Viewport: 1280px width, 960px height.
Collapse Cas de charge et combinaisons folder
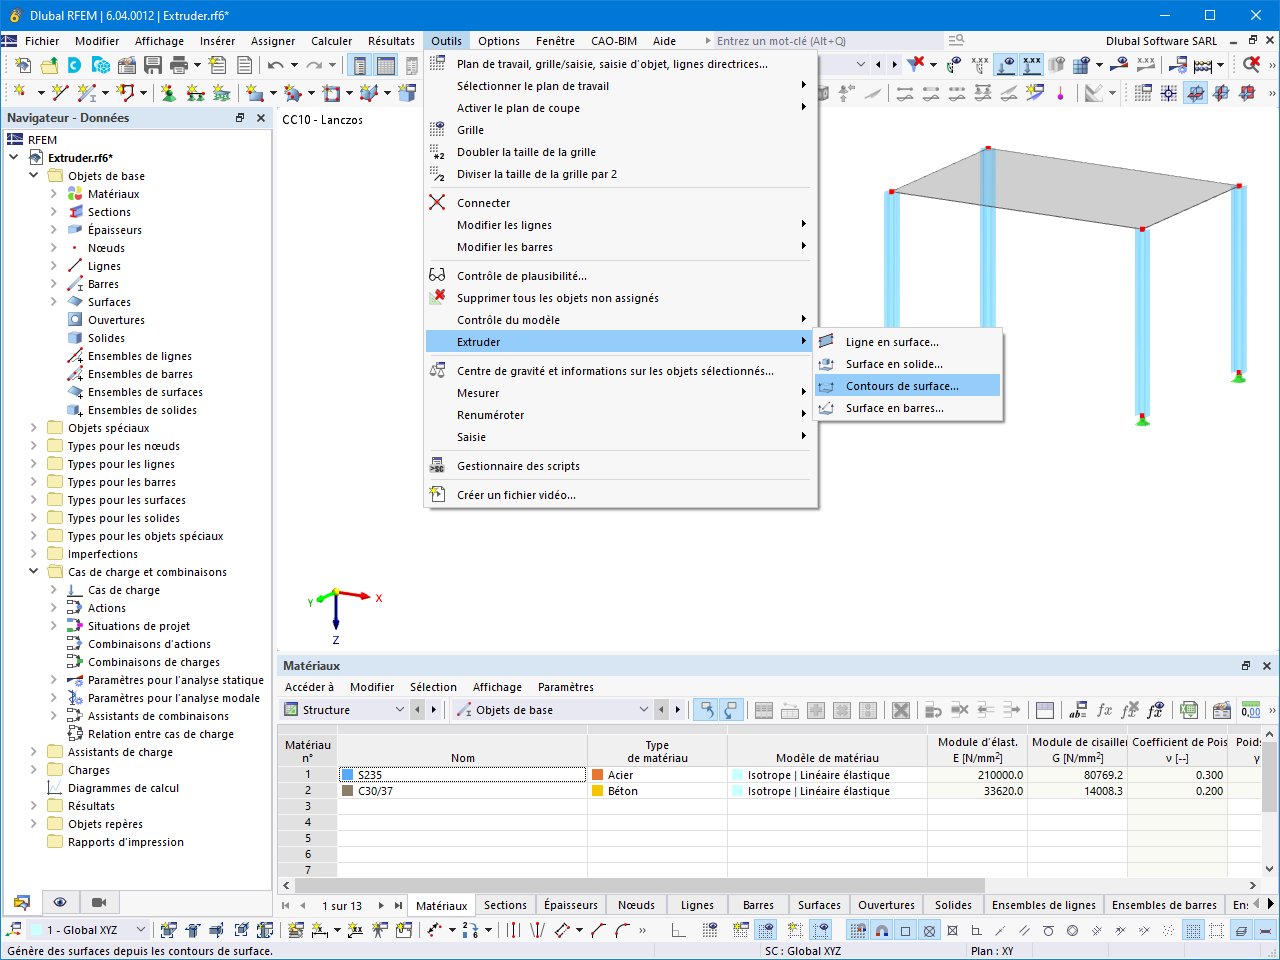pos(34,572)
